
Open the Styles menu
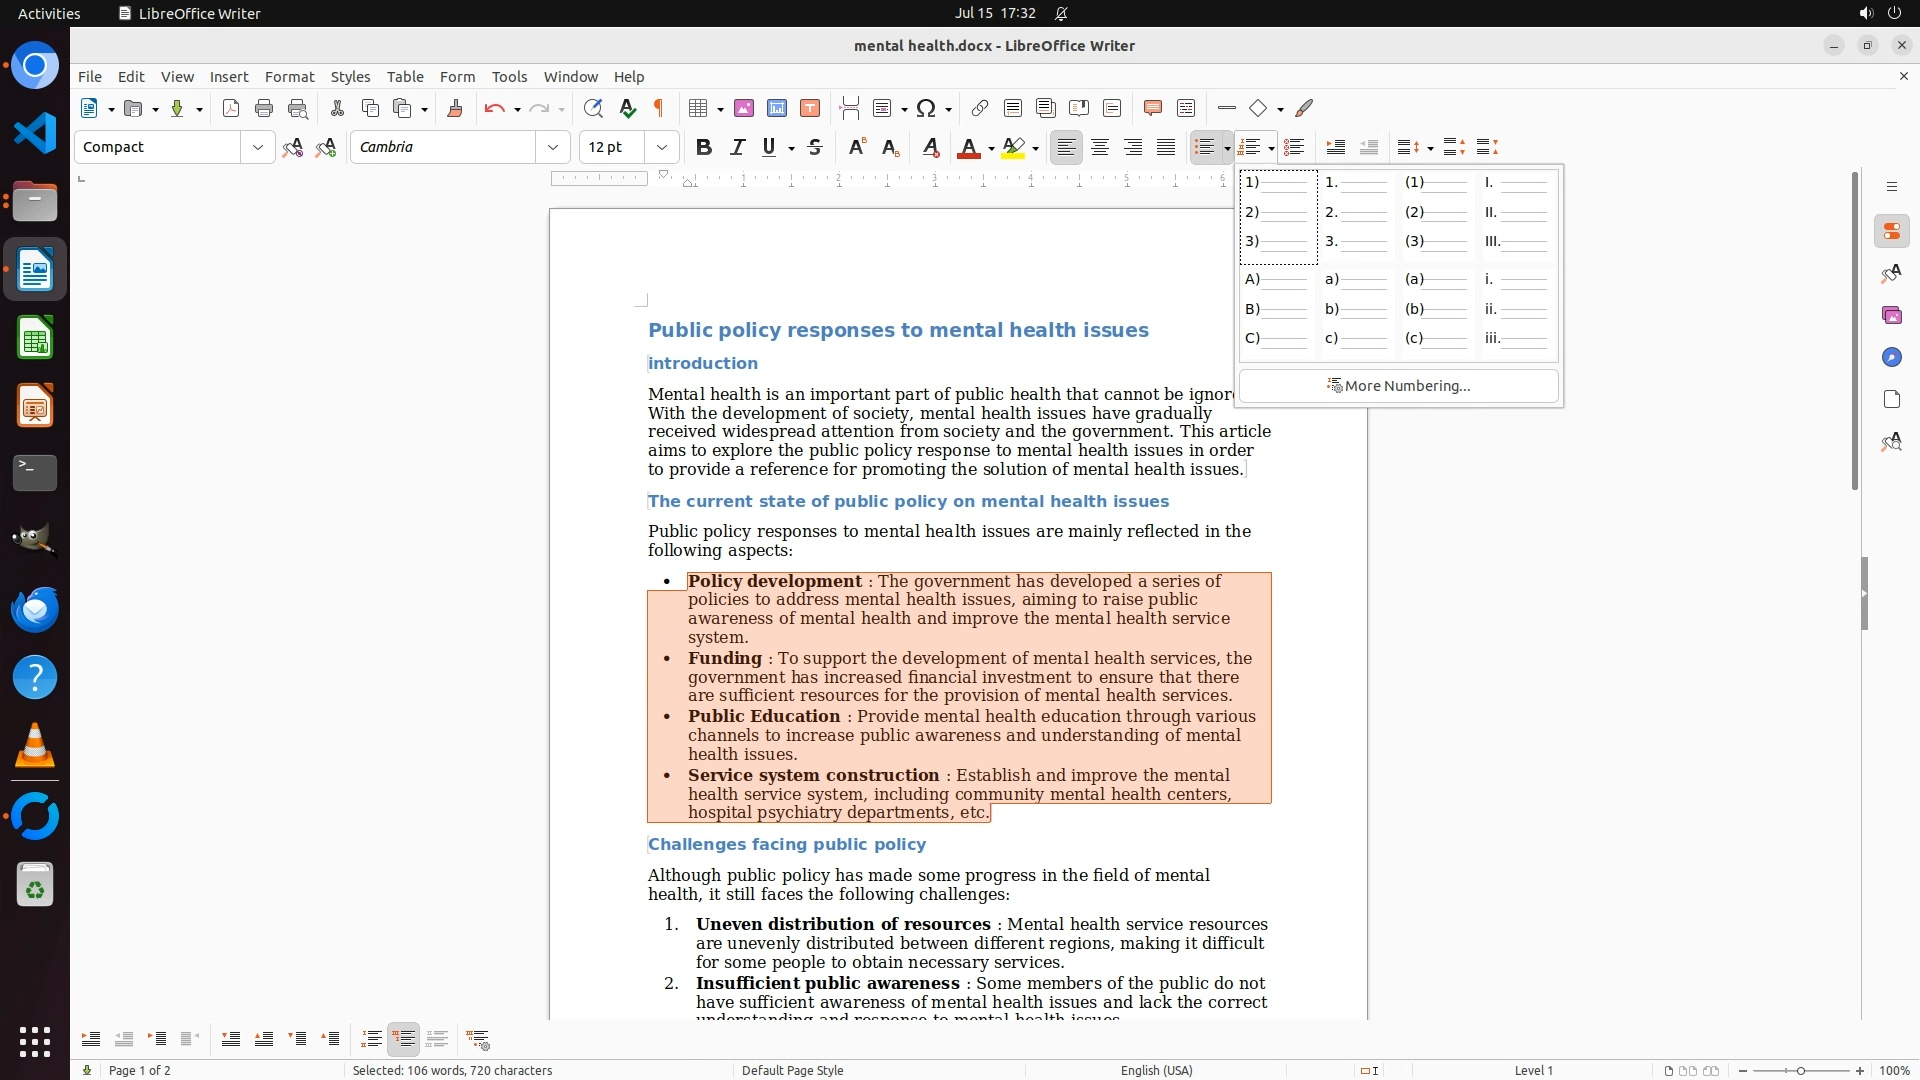[x=350, y=76]
